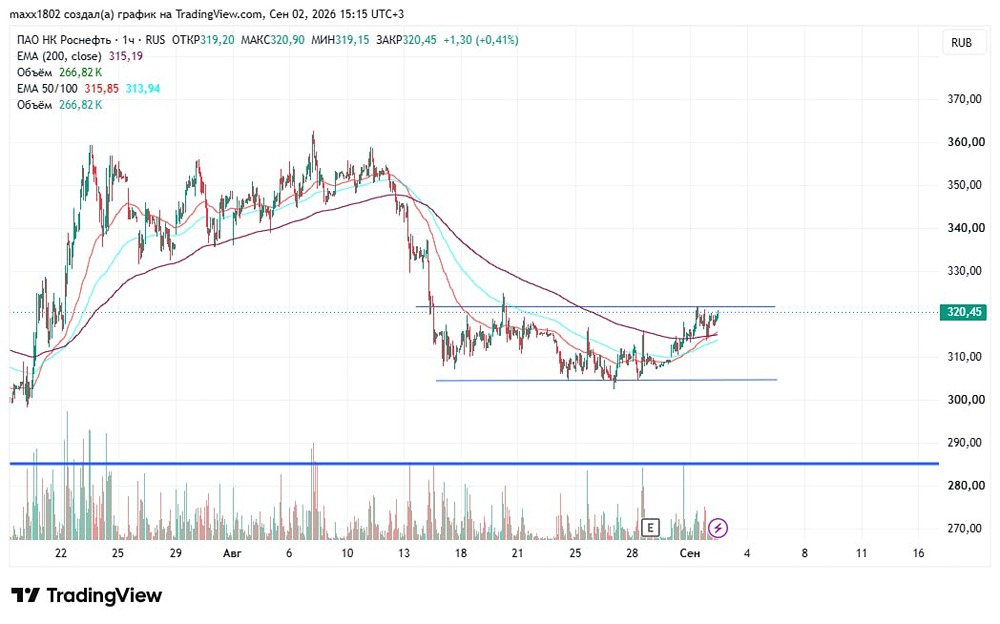Click the ЗАКР 320,45 close value
The image size is (1000, 624).
click(406, 40)
